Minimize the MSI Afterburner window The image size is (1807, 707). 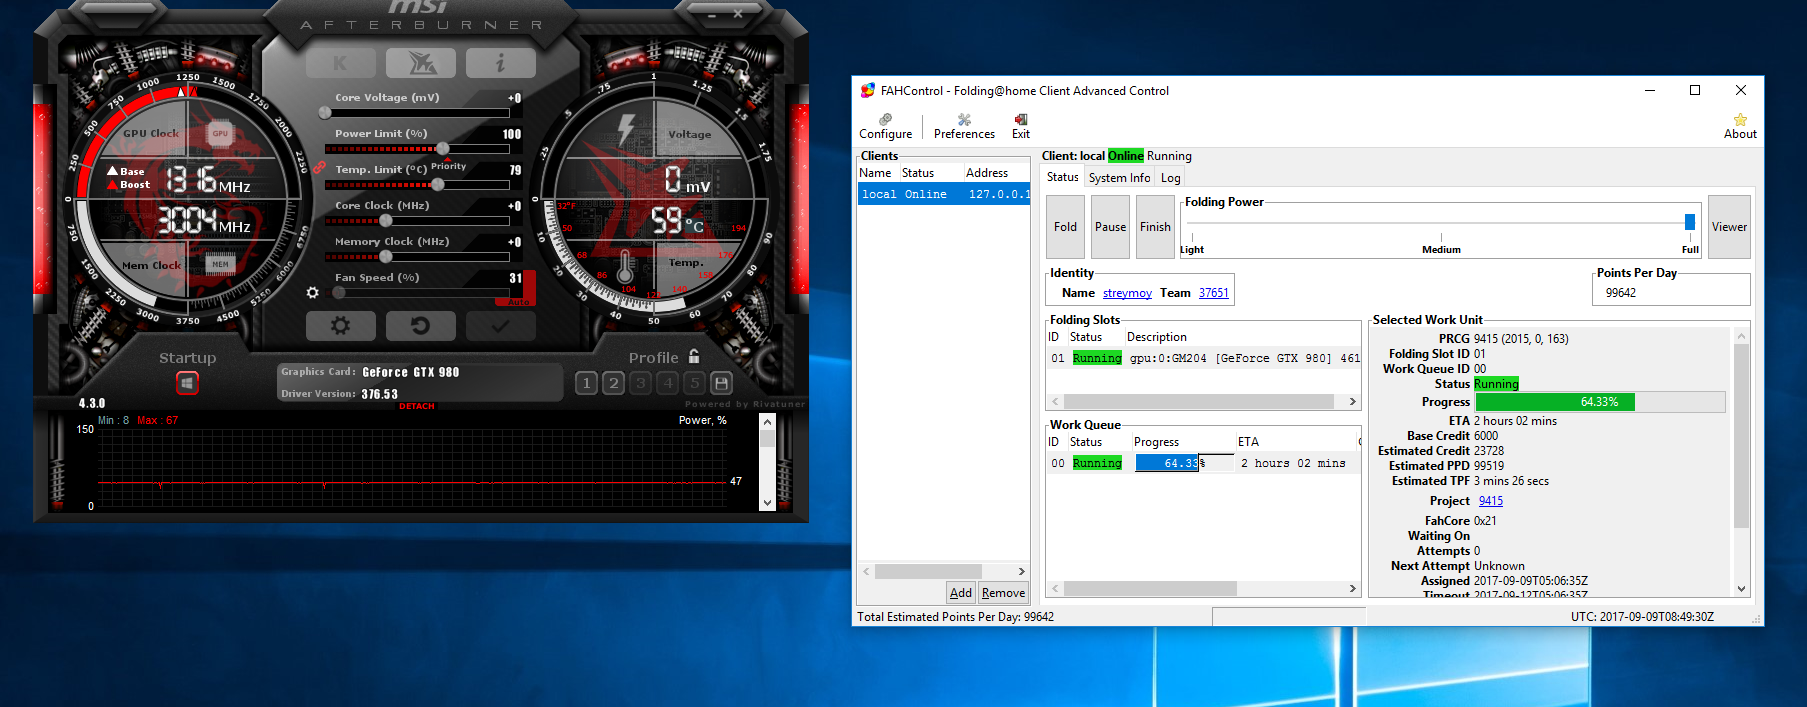tap(712, 15)
